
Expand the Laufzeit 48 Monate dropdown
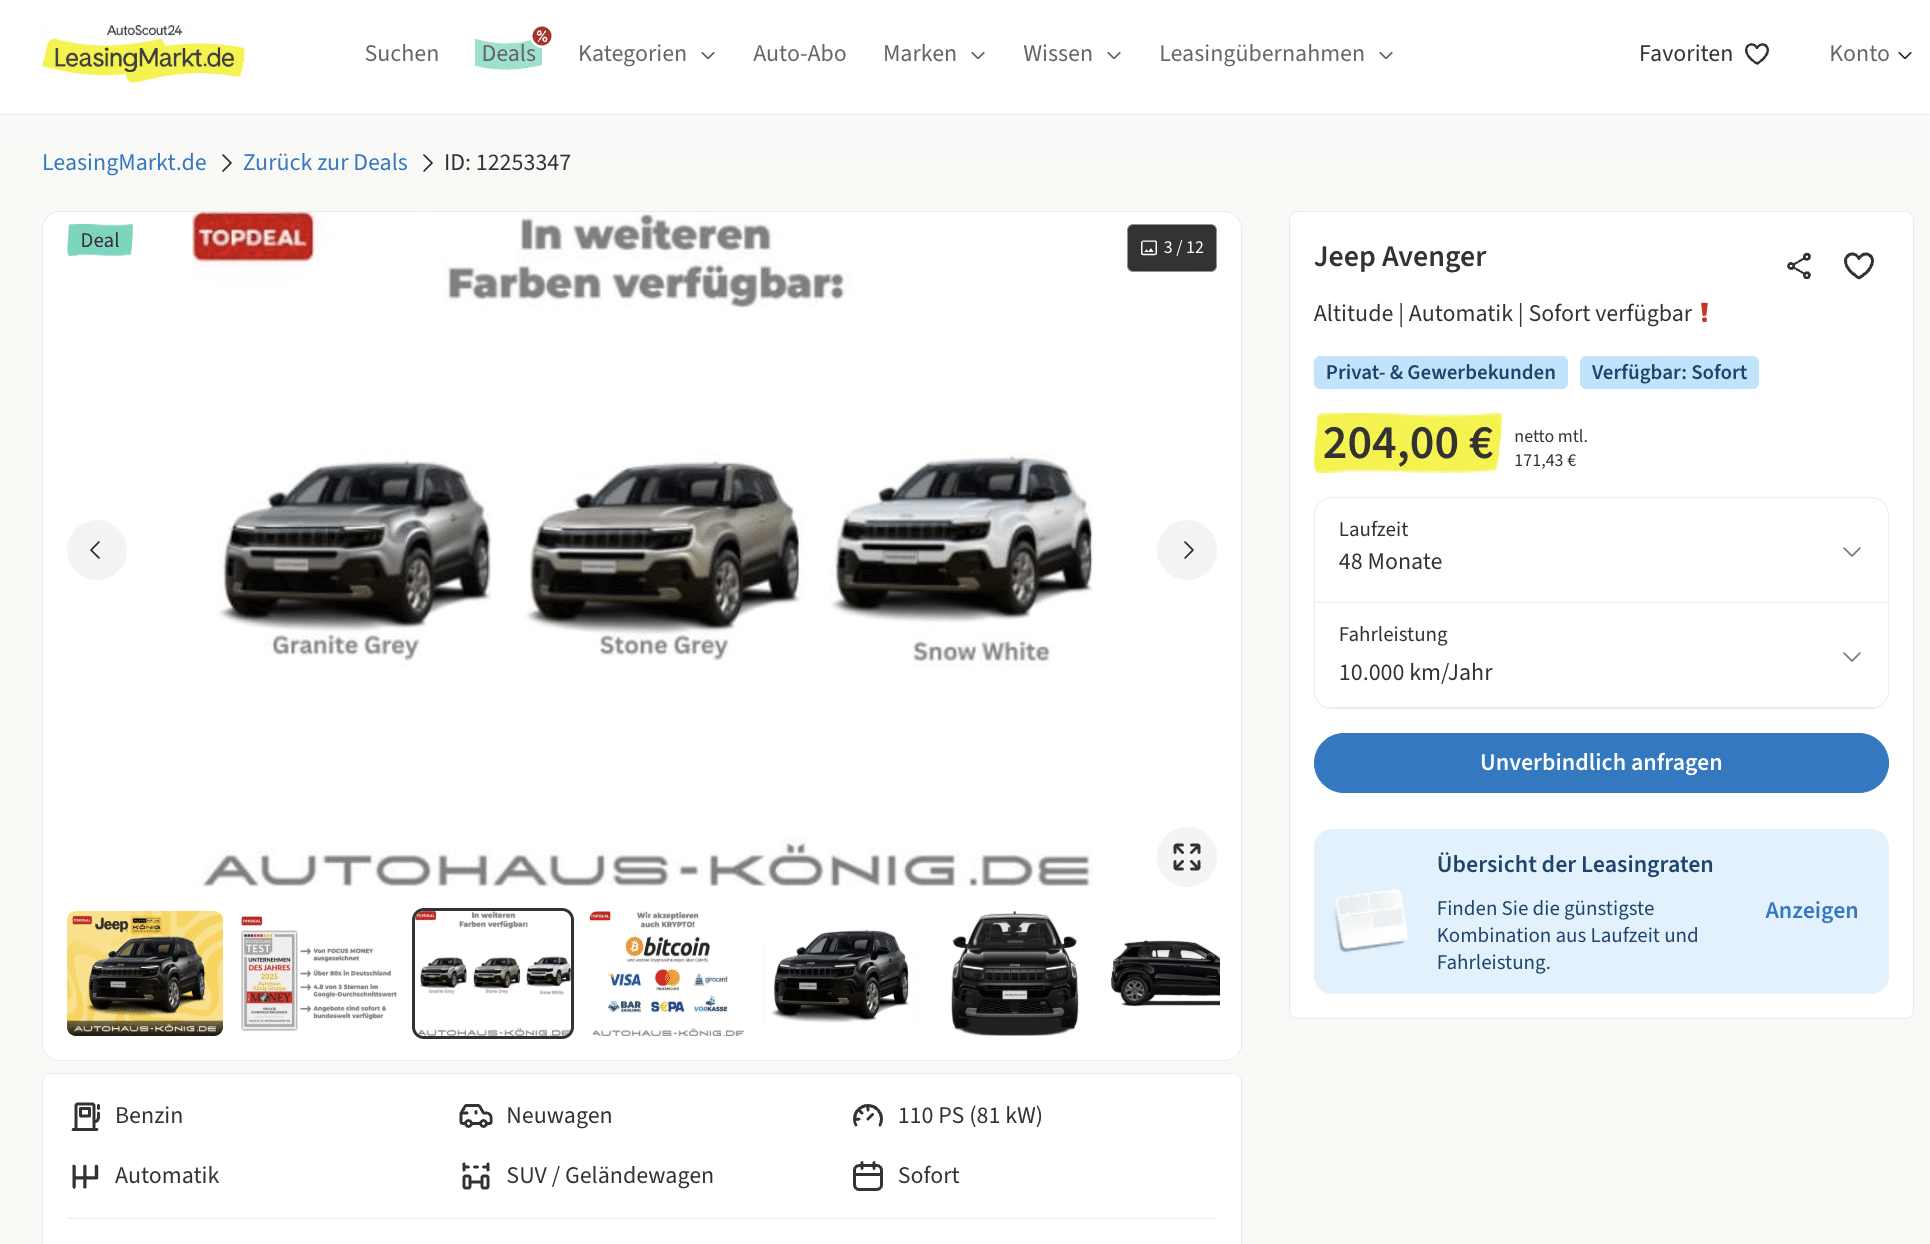pyautogui.click(x=1601, y=551)
